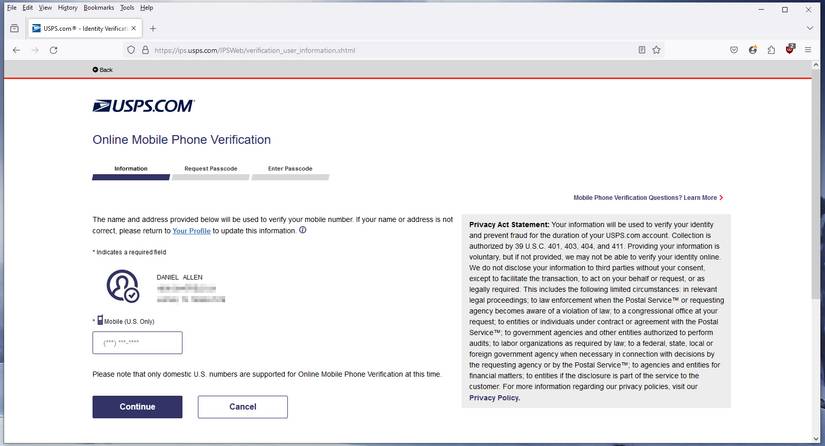Click the browser back arrow
This screenshot has height=446, width=825.
click(x=16, y=49)
